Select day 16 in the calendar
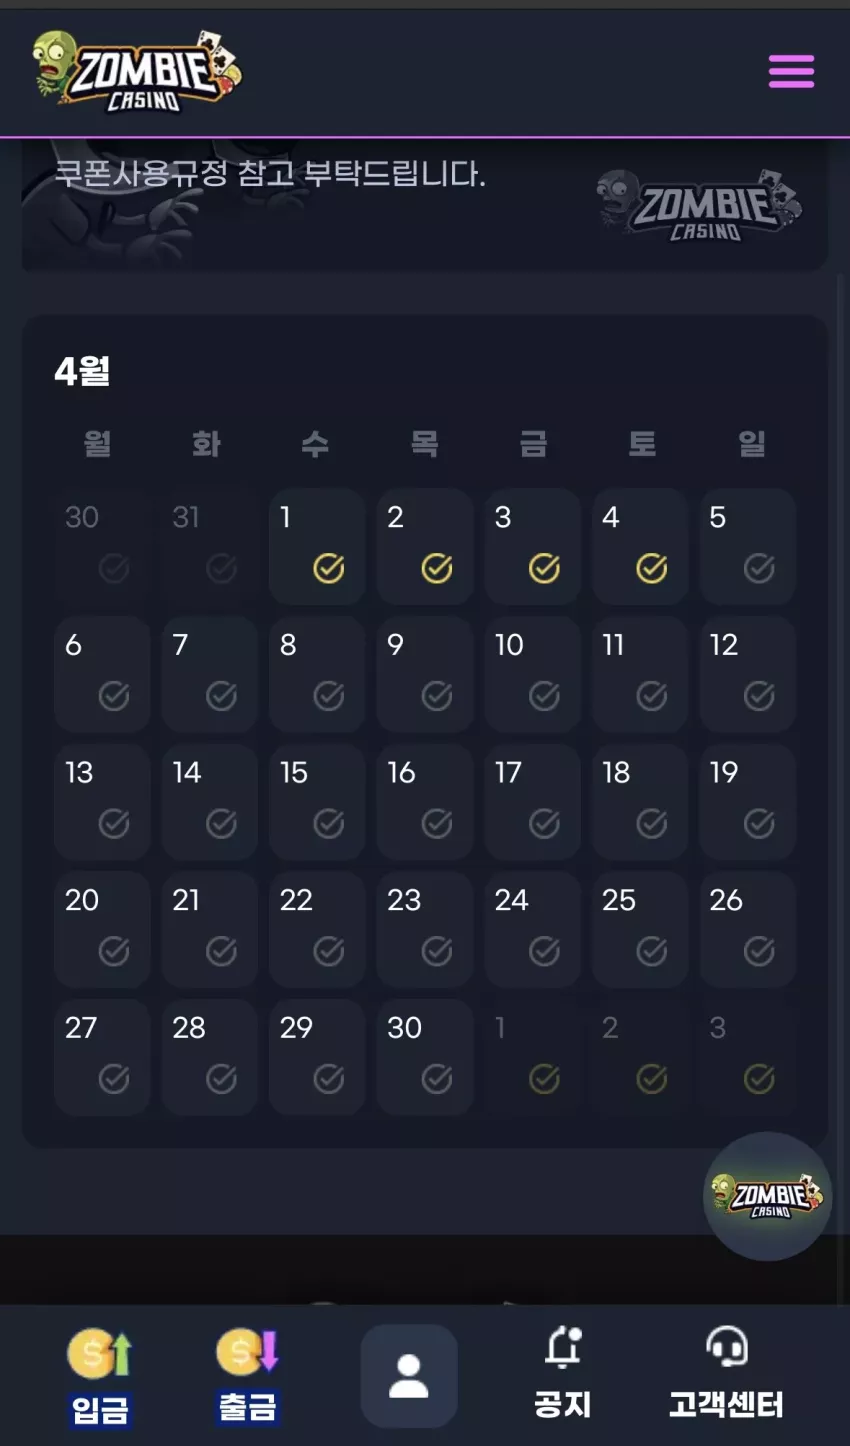 425,802
